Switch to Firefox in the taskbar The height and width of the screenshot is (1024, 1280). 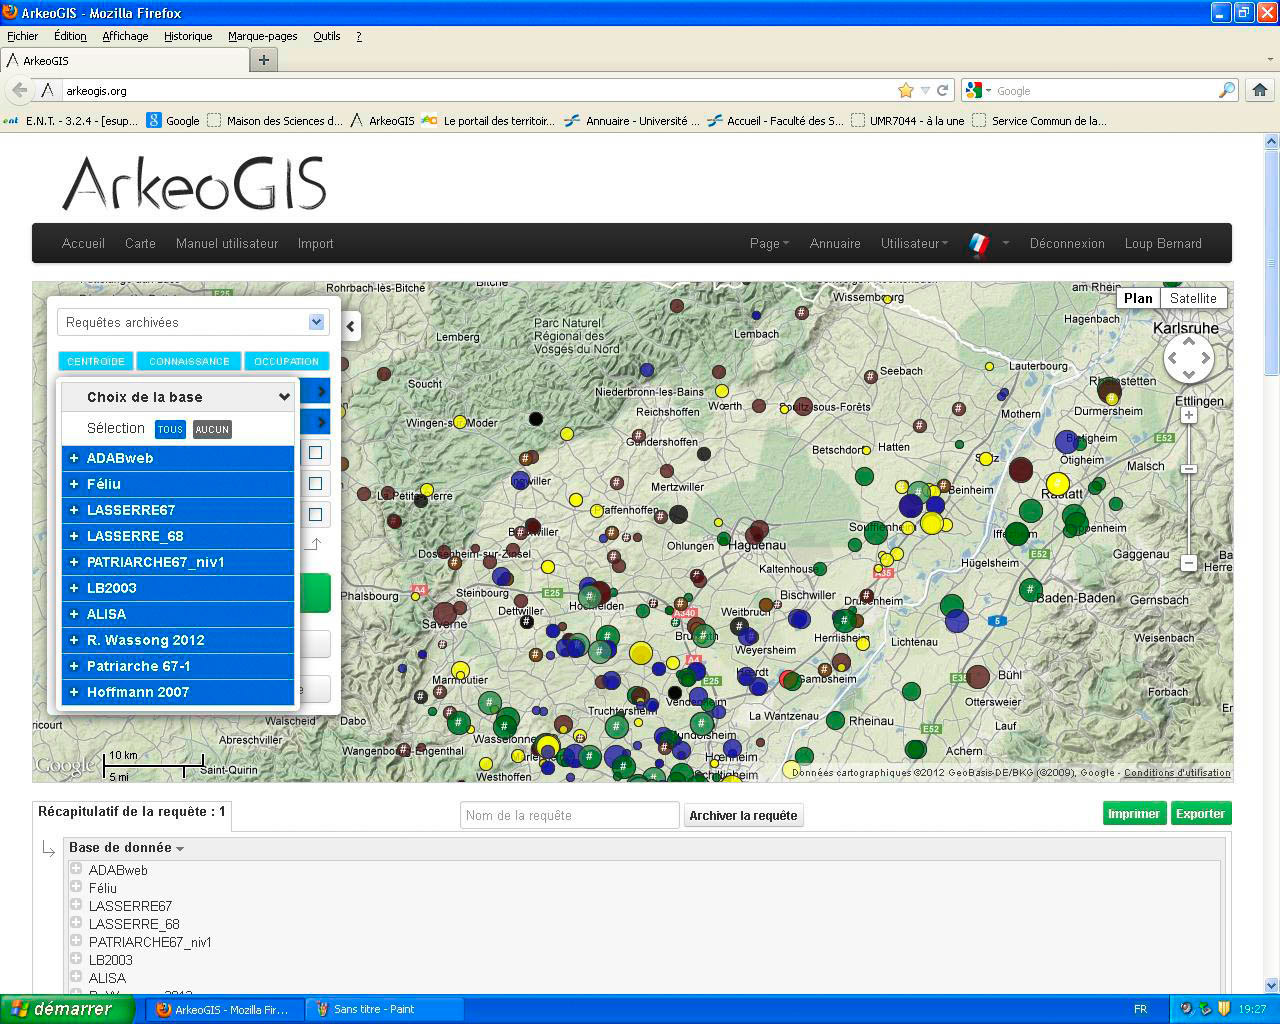(224, 1009)
